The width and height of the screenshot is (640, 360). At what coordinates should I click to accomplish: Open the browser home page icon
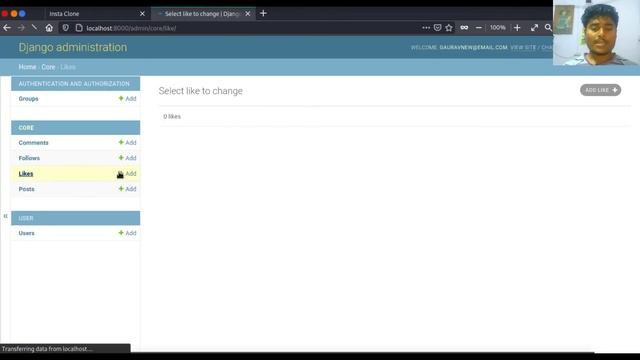point(49,28)
